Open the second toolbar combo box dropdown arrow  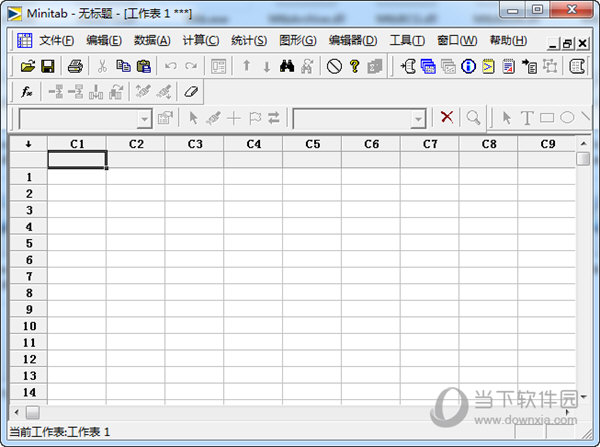tap(418, 119)
